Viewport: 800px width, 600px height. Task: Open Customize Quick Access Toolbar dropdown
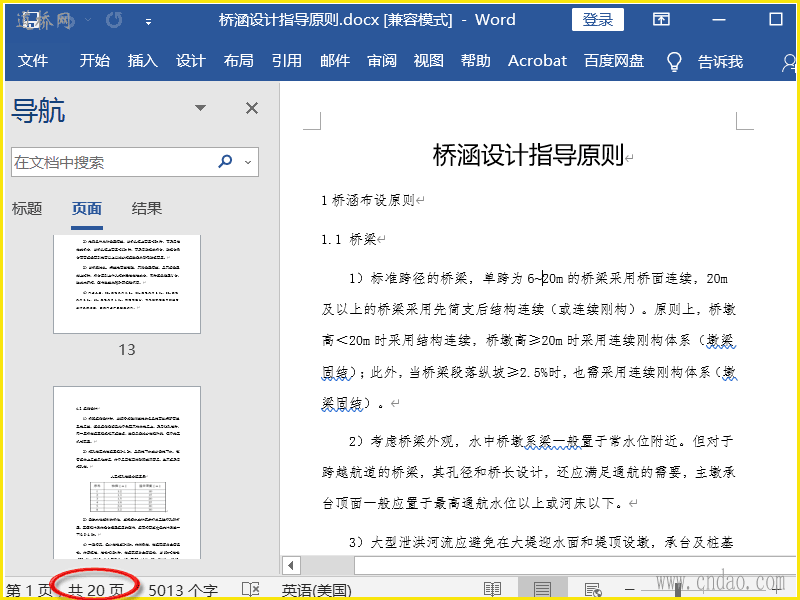click(149, 21)
